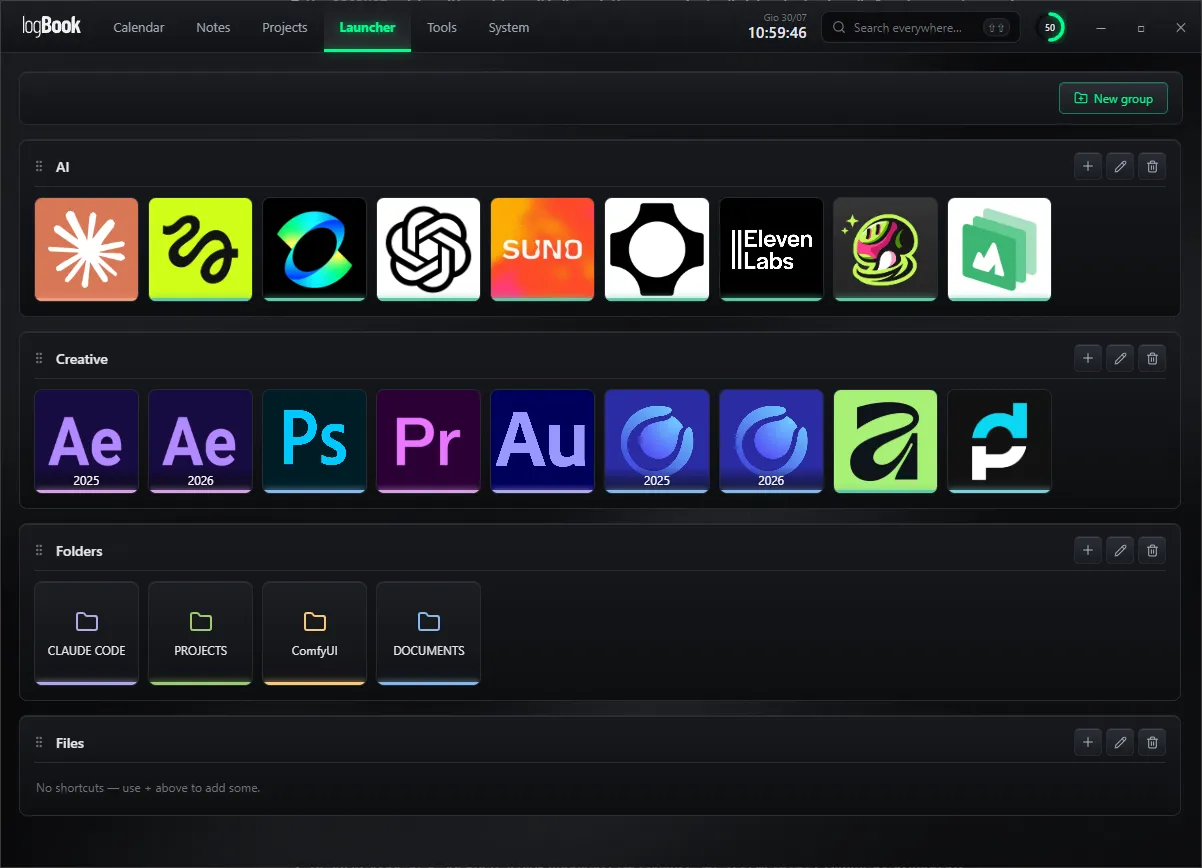Image resolution: width=1202 pixels, height=868 pixels.
Task: Add a shortcut to the Folders group
Action: click(1088, 550)
